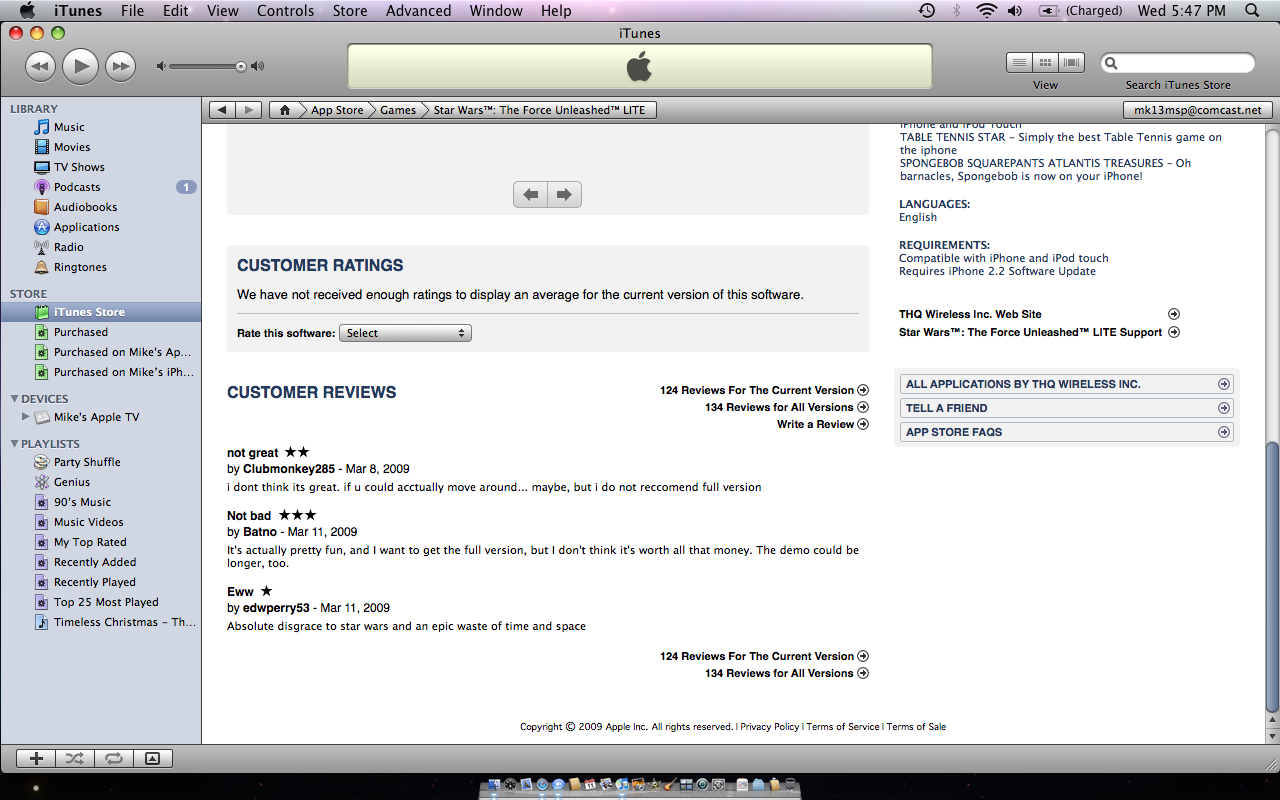
Task: Open the App Store breadcrumb
Action: (x=337, y=110)
